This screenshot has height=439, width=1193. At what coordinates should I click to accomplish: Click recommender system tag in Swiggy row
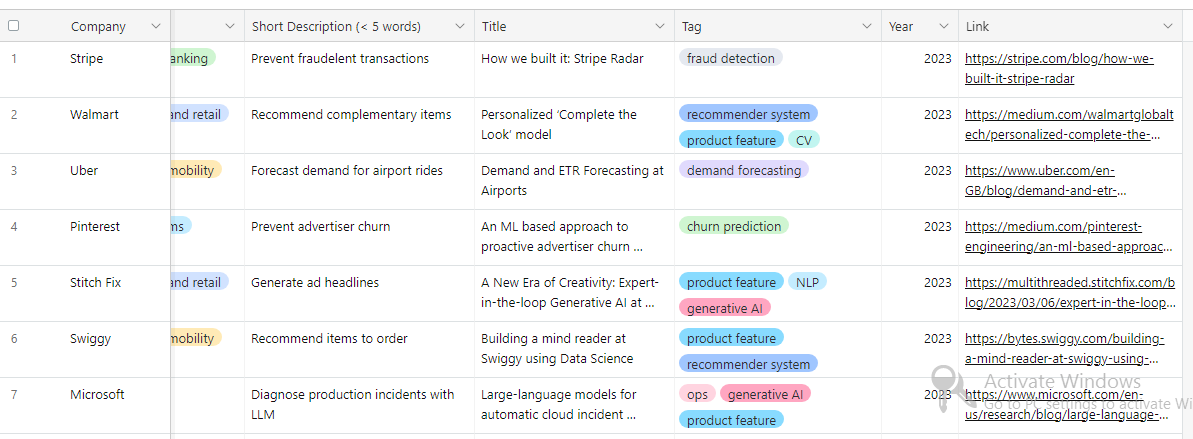coord(748,364)
